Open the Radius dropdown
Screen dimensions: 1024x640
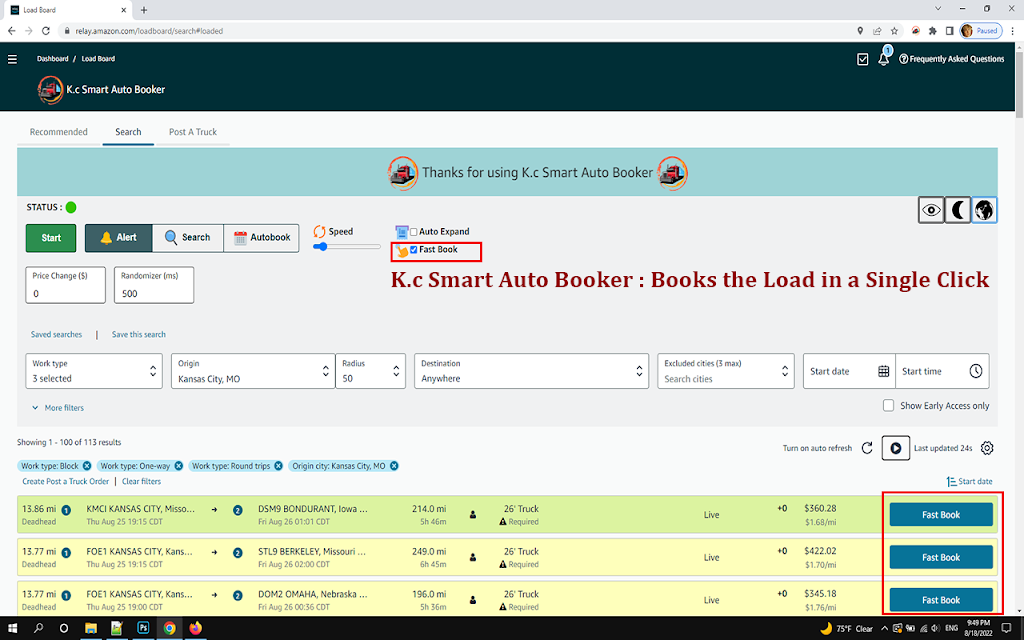[370, 371]
